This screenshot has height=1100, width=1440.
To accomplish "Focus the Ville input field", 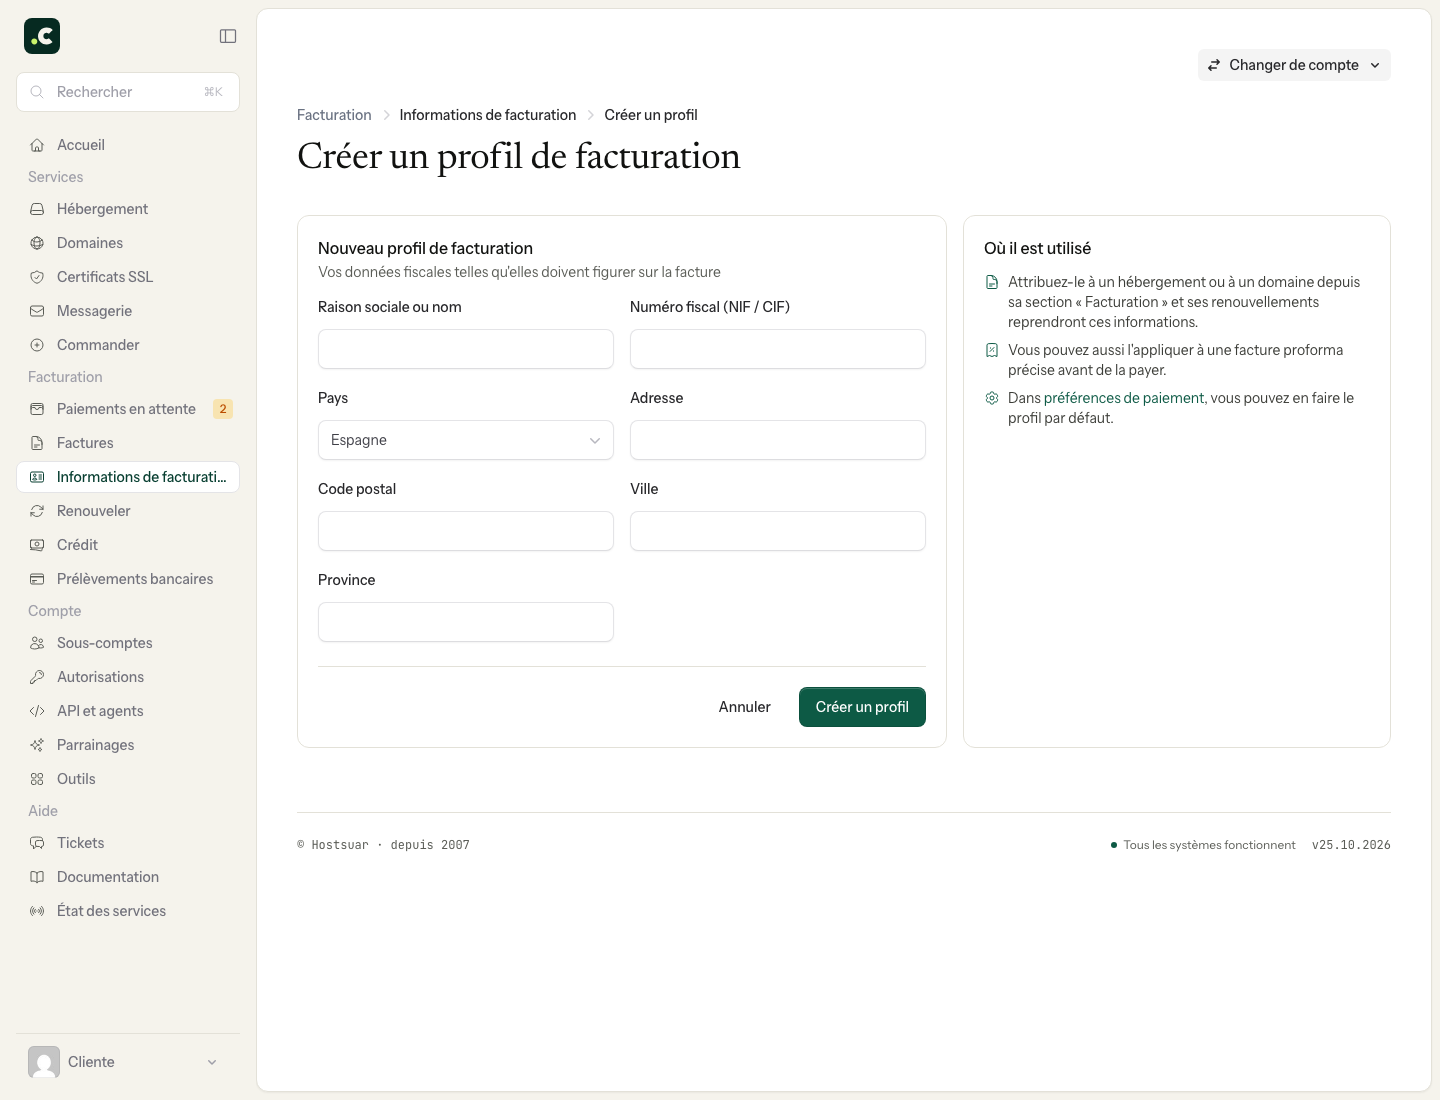I will 778,531.
